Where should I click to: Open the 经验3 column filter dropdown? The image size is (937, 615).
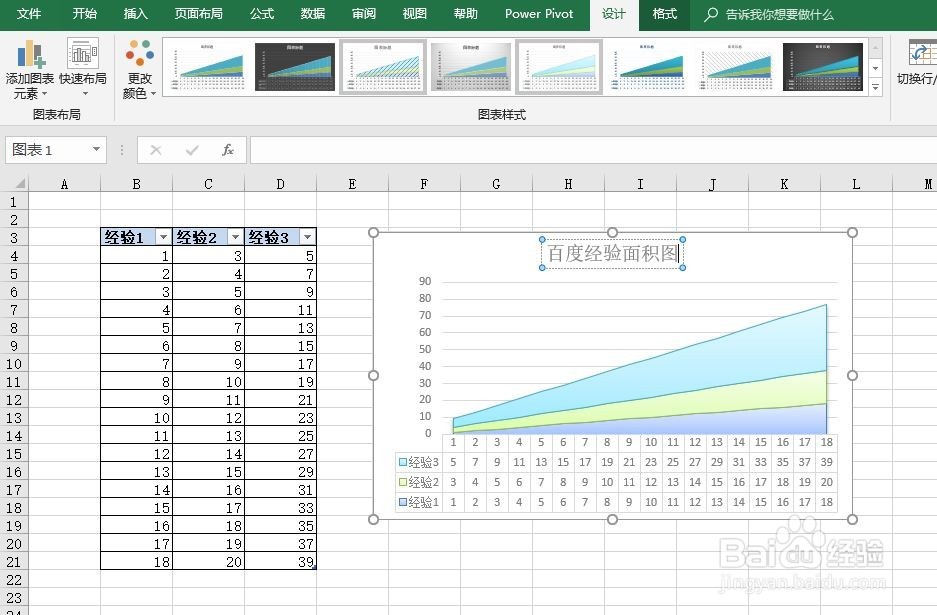[x=307, y=237]
